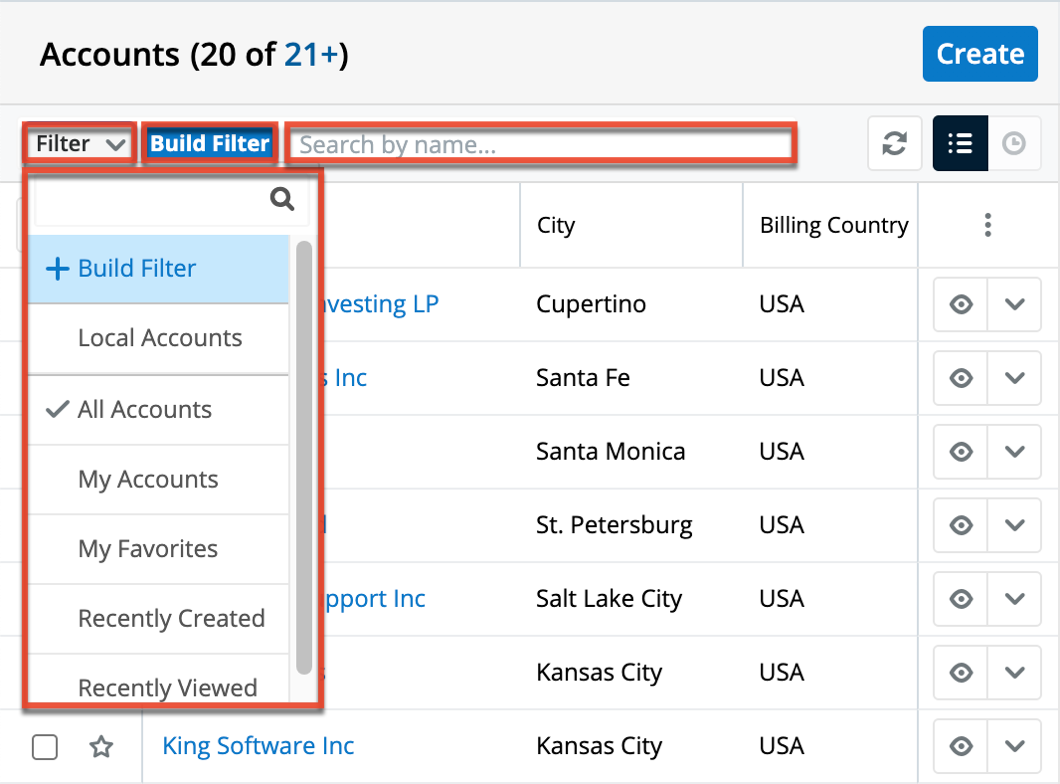Switch to list view icon

pyautogui.click(x=960, y=144)
